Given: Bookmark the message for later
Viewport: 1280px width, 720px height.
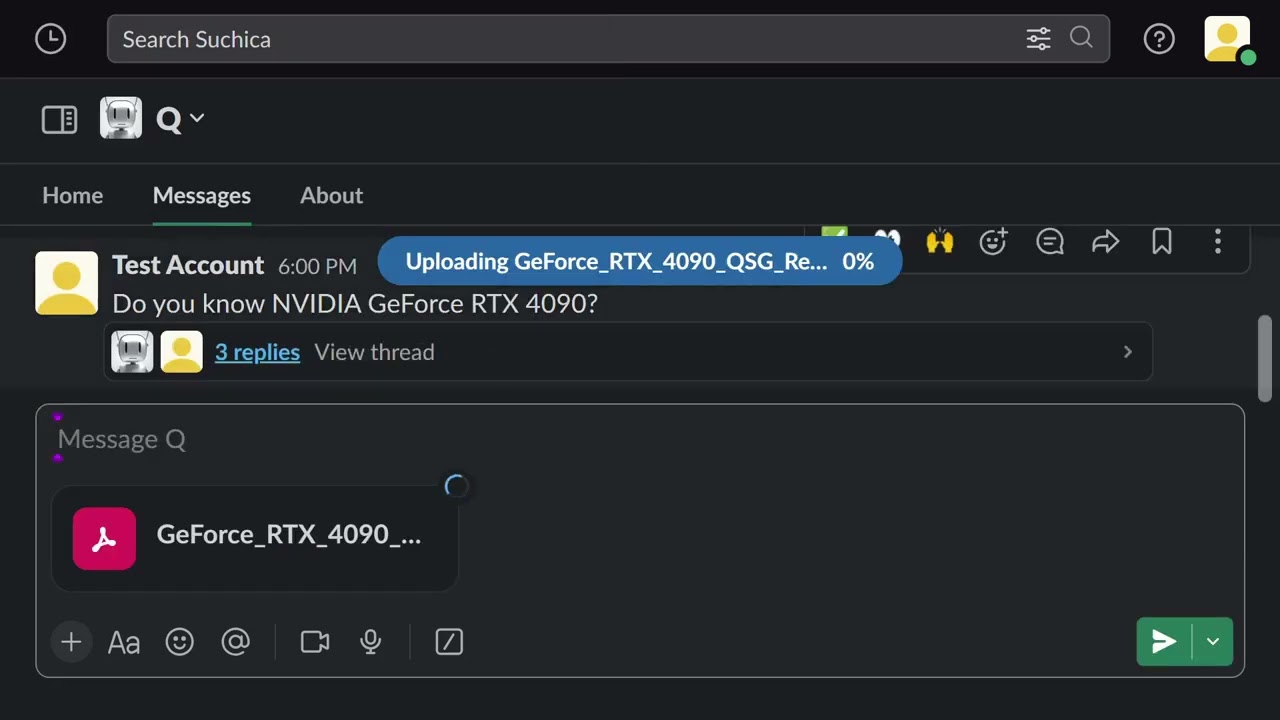Looking at the screenshot, I should tap(1161, 241).
